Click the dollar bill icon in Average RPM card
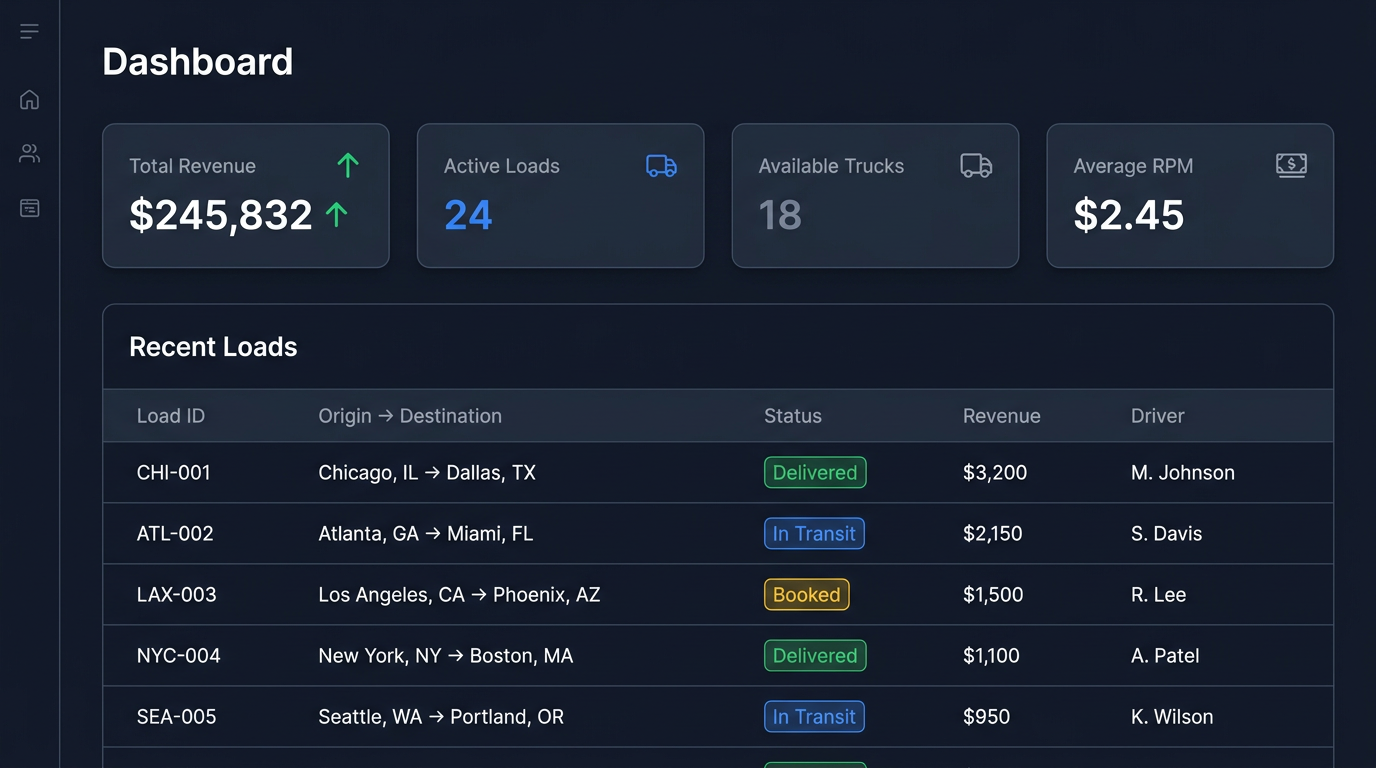The width and height of the screenshot is (1376, 768). [x=1291, y=166]
